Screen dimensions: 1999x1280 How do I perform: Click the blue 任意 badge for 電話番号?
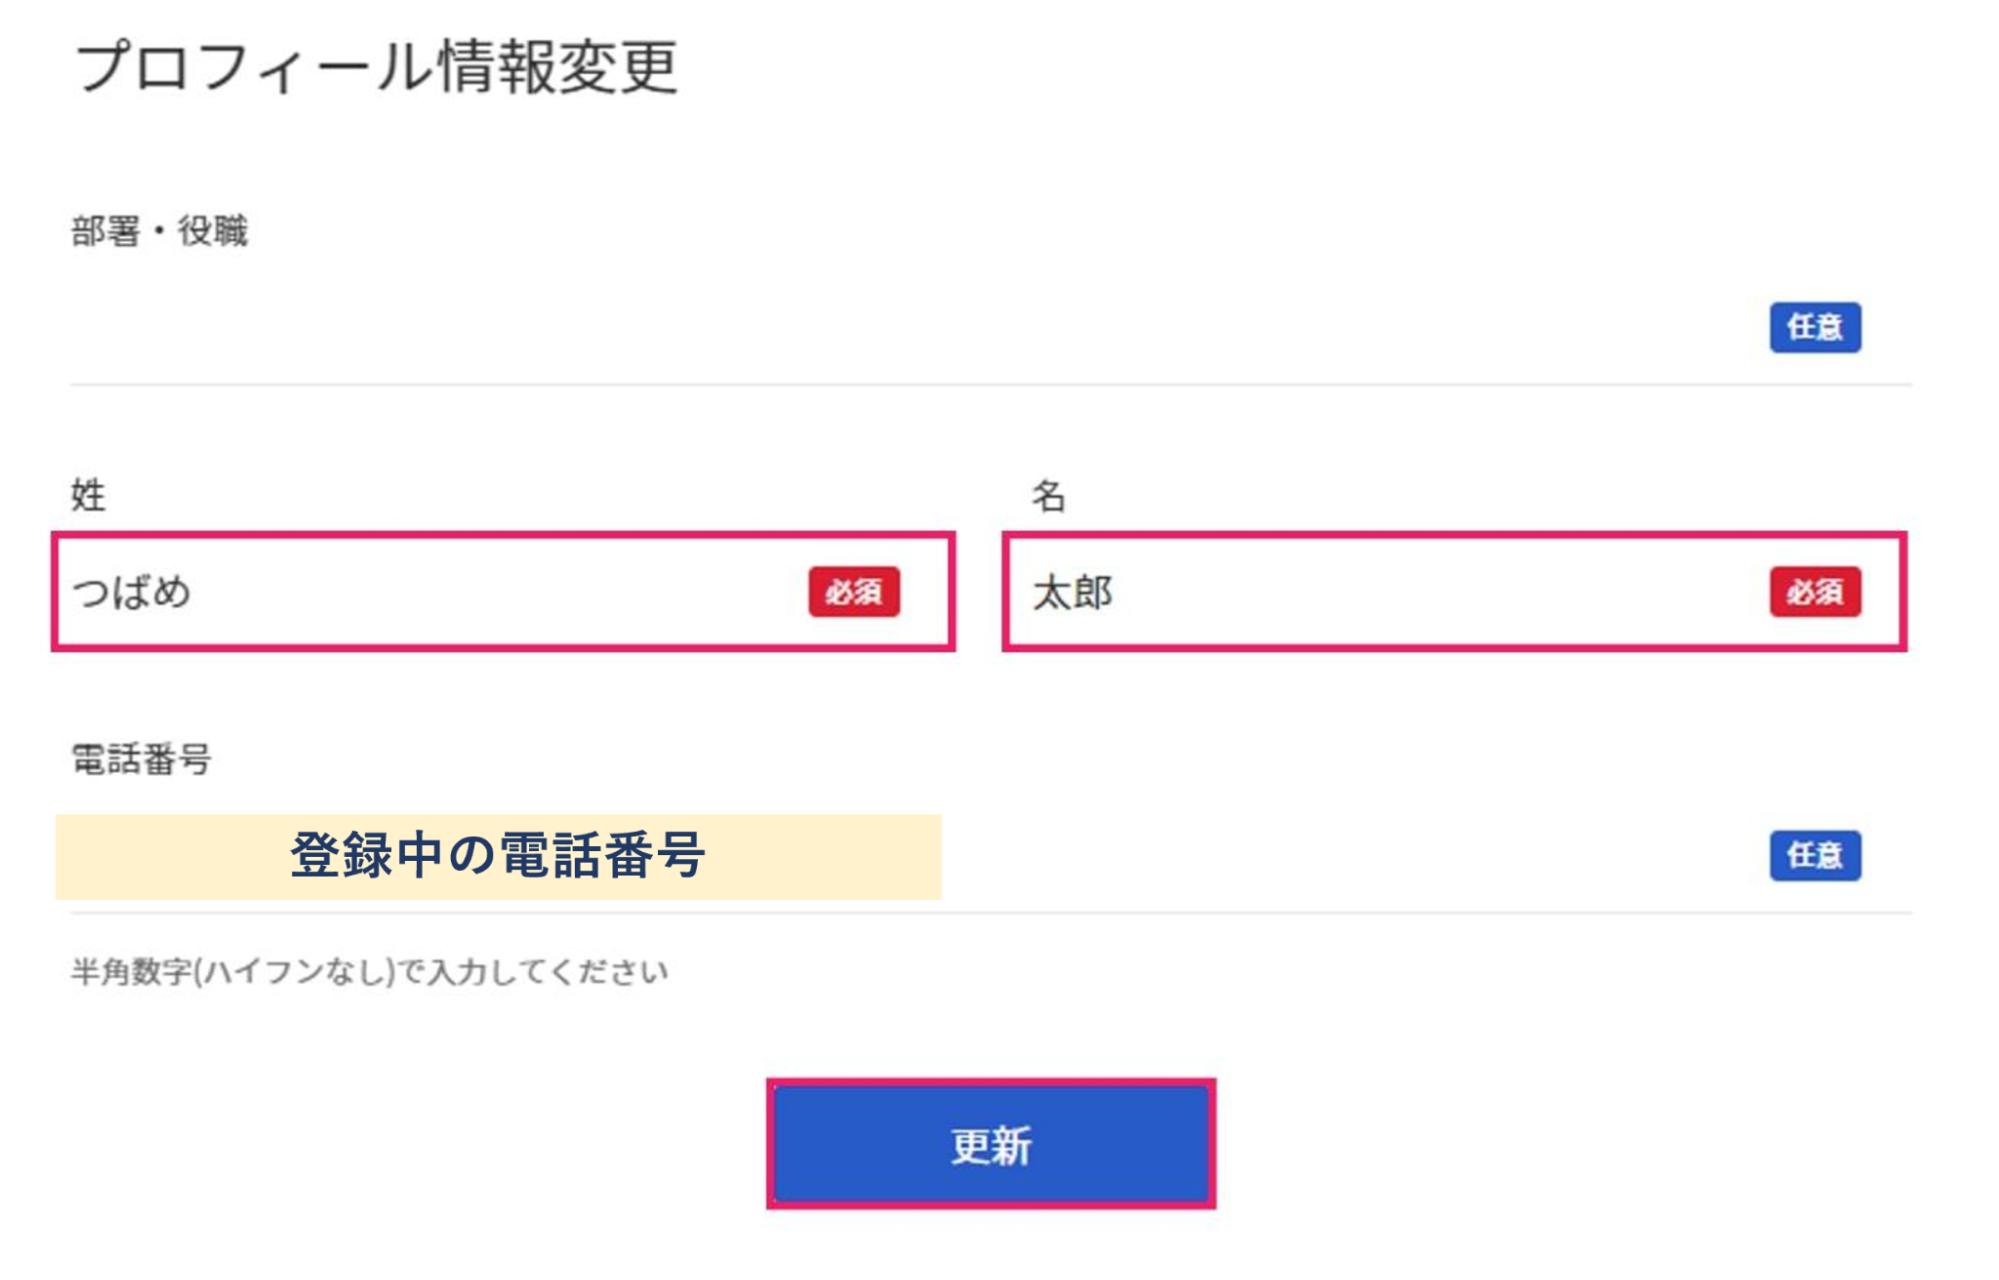pyautogui.click(x=1815, y=856)
